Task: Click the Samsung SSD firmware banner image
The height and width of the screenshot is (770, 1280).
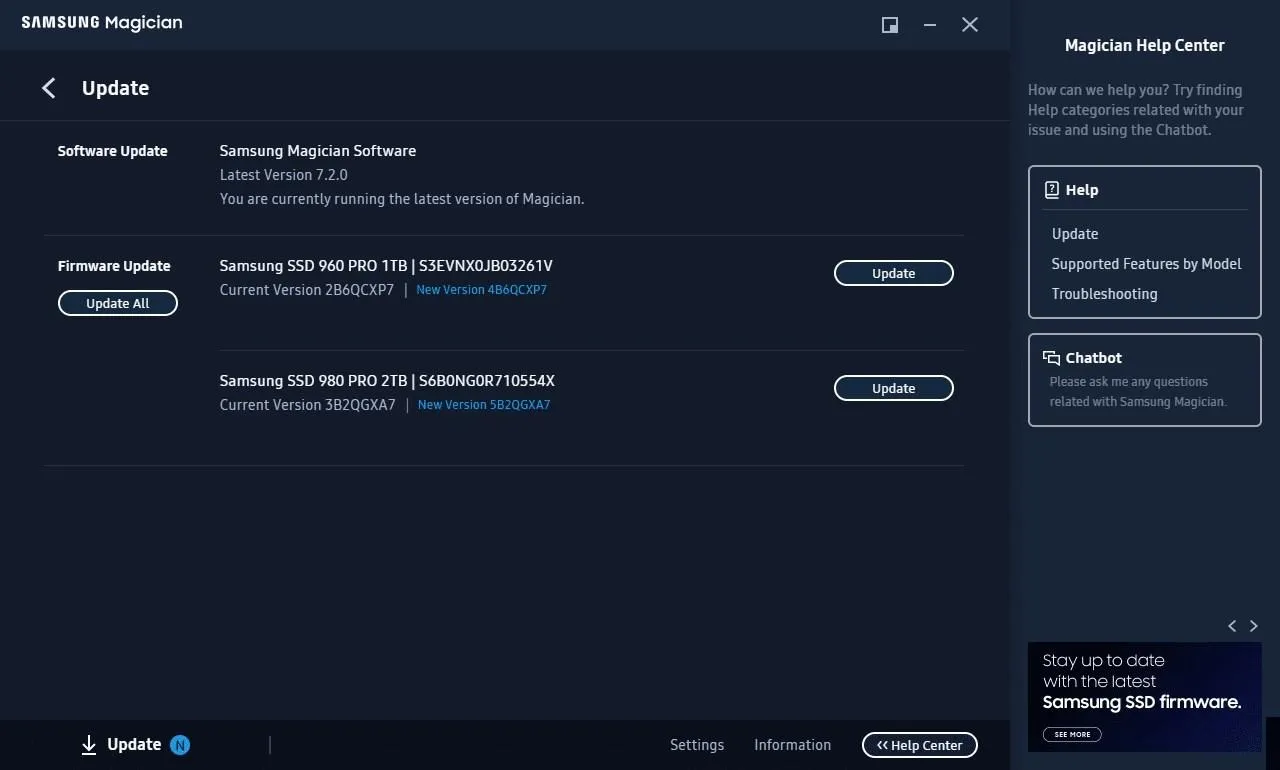Action: tap(1145, 697)
